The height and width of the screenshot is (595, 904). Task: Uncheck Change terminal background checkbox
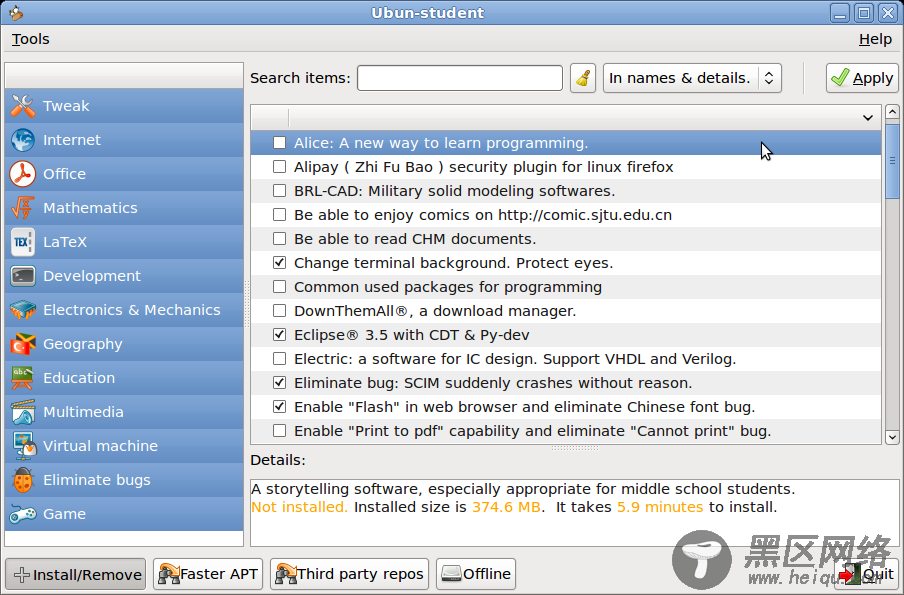point(280,263)
